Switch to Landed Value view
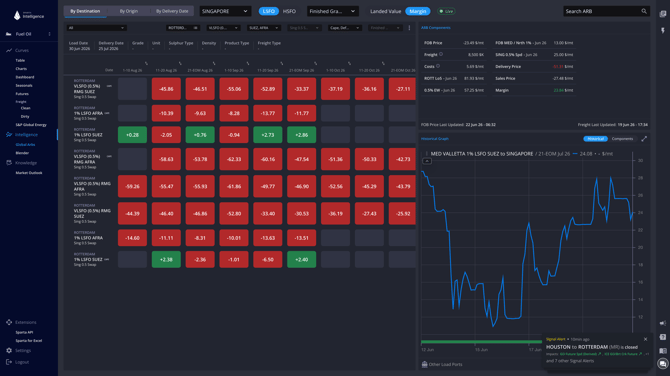Image resolution: width=670 pixels, height=376 pixels. [385, 11]
